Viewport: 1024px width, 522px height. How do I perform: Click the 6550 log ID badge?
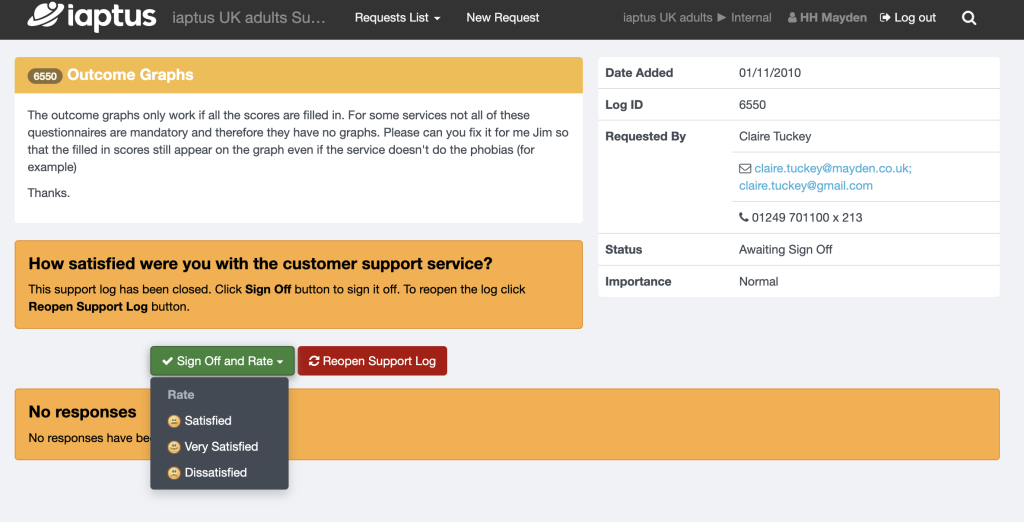(x=45, y=76)
